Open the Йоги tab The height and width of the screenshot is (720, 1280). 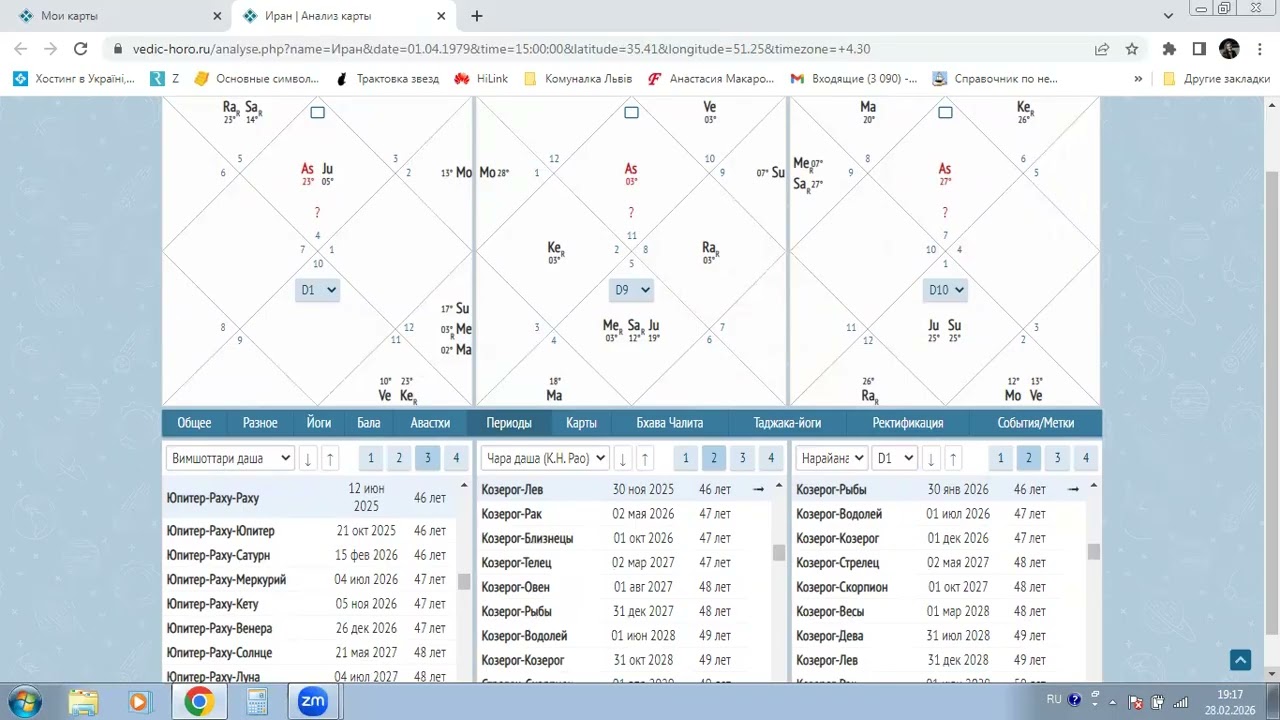click(x=319, y=423)
